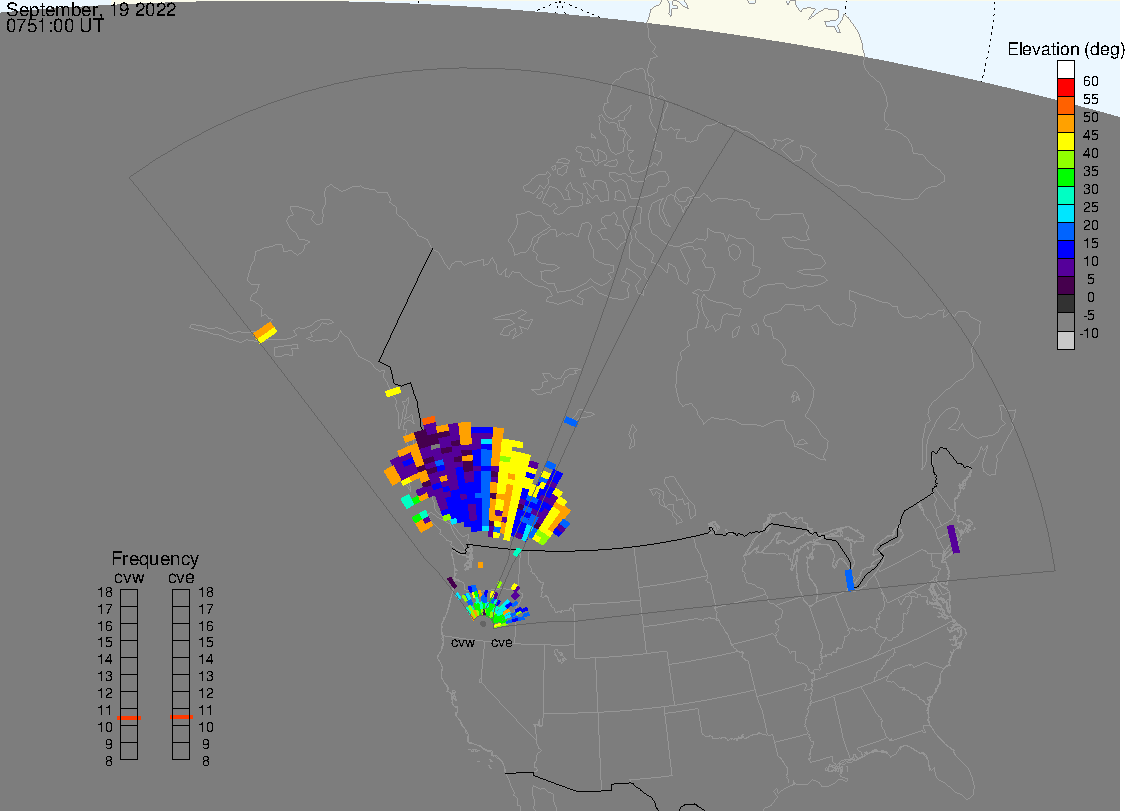Click the purple echo cell over New England
This screenshot has width=1125, height=811.
pos(954,539)
